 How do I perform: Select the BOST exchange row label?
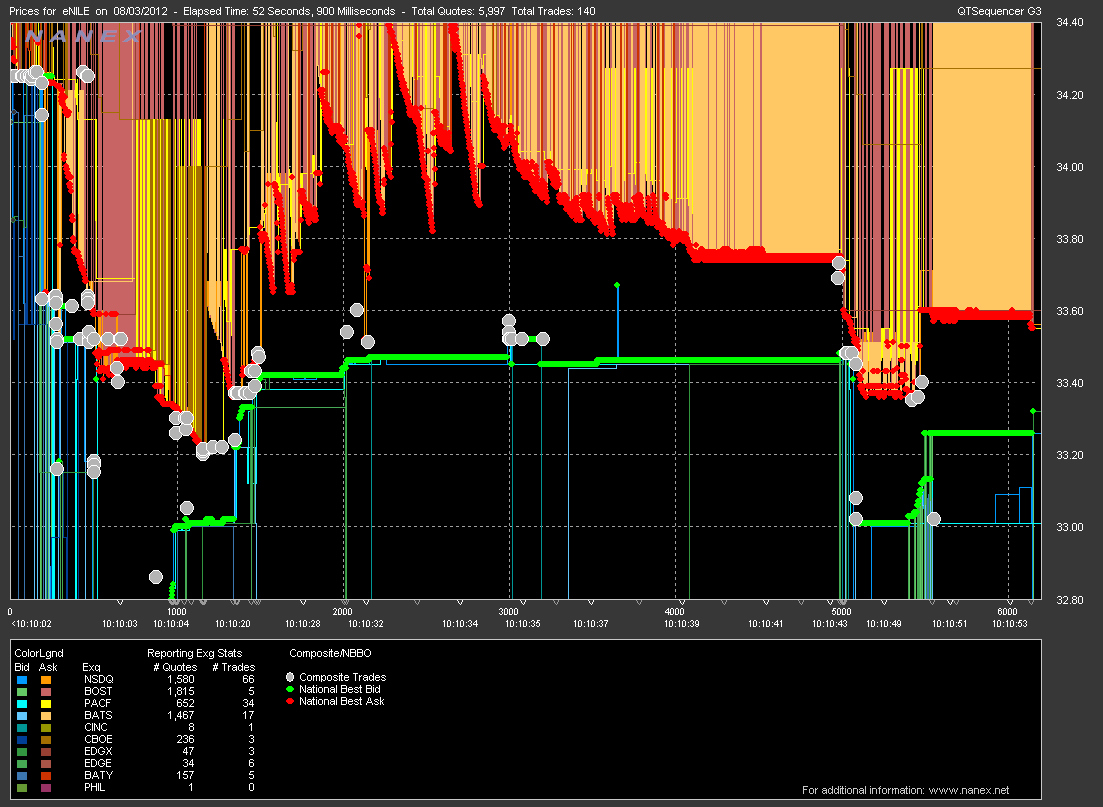98,692
